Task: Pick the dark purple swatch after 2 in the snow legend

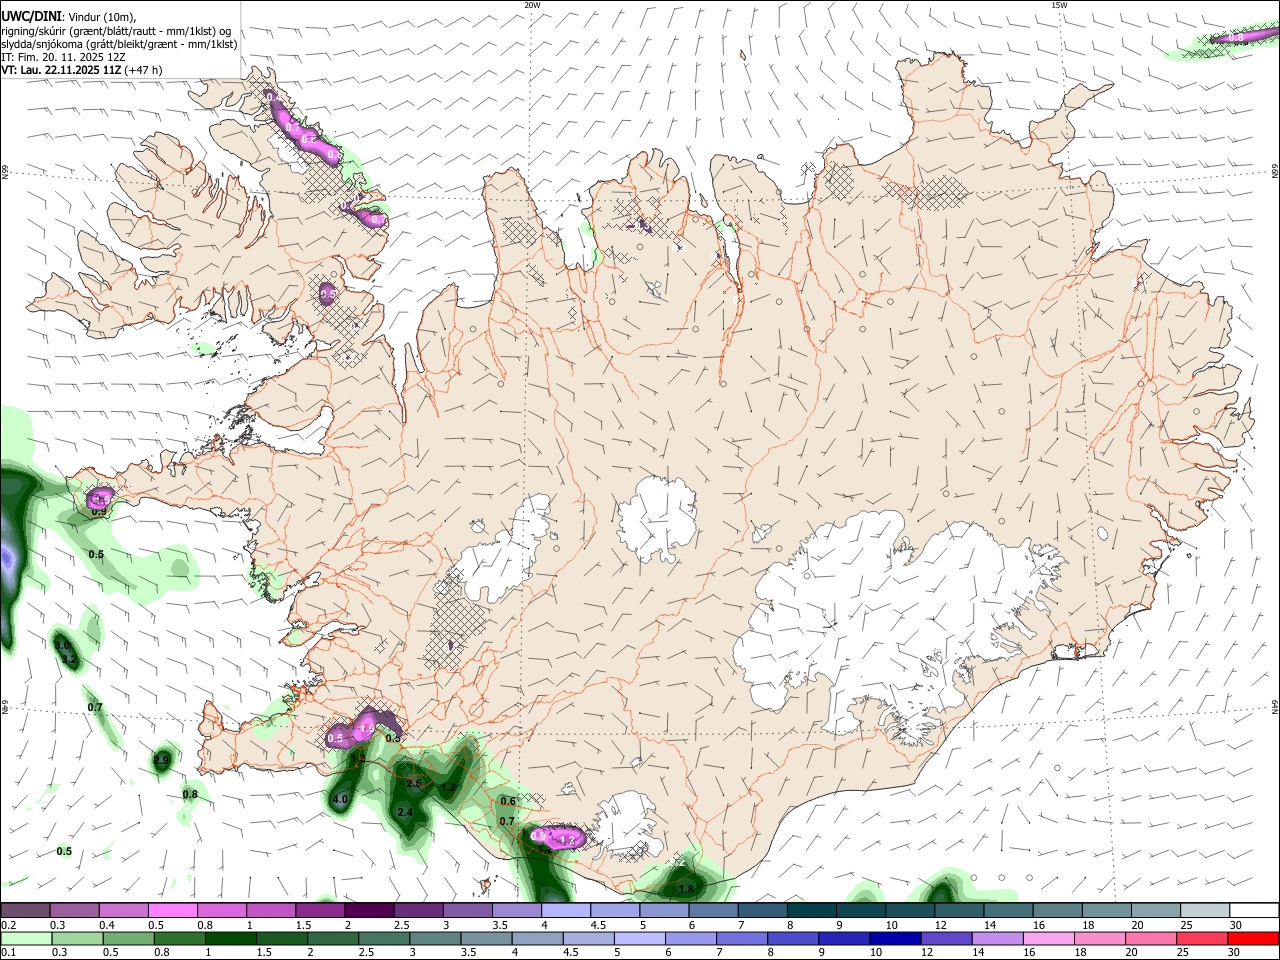Action: [x=368, y=911]
